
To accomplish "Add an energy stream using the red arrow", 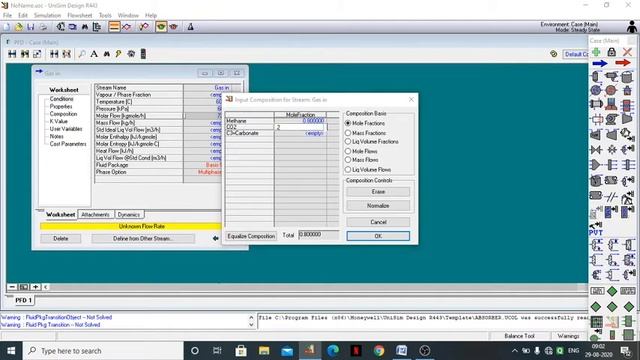I will [x=623, y=63].
